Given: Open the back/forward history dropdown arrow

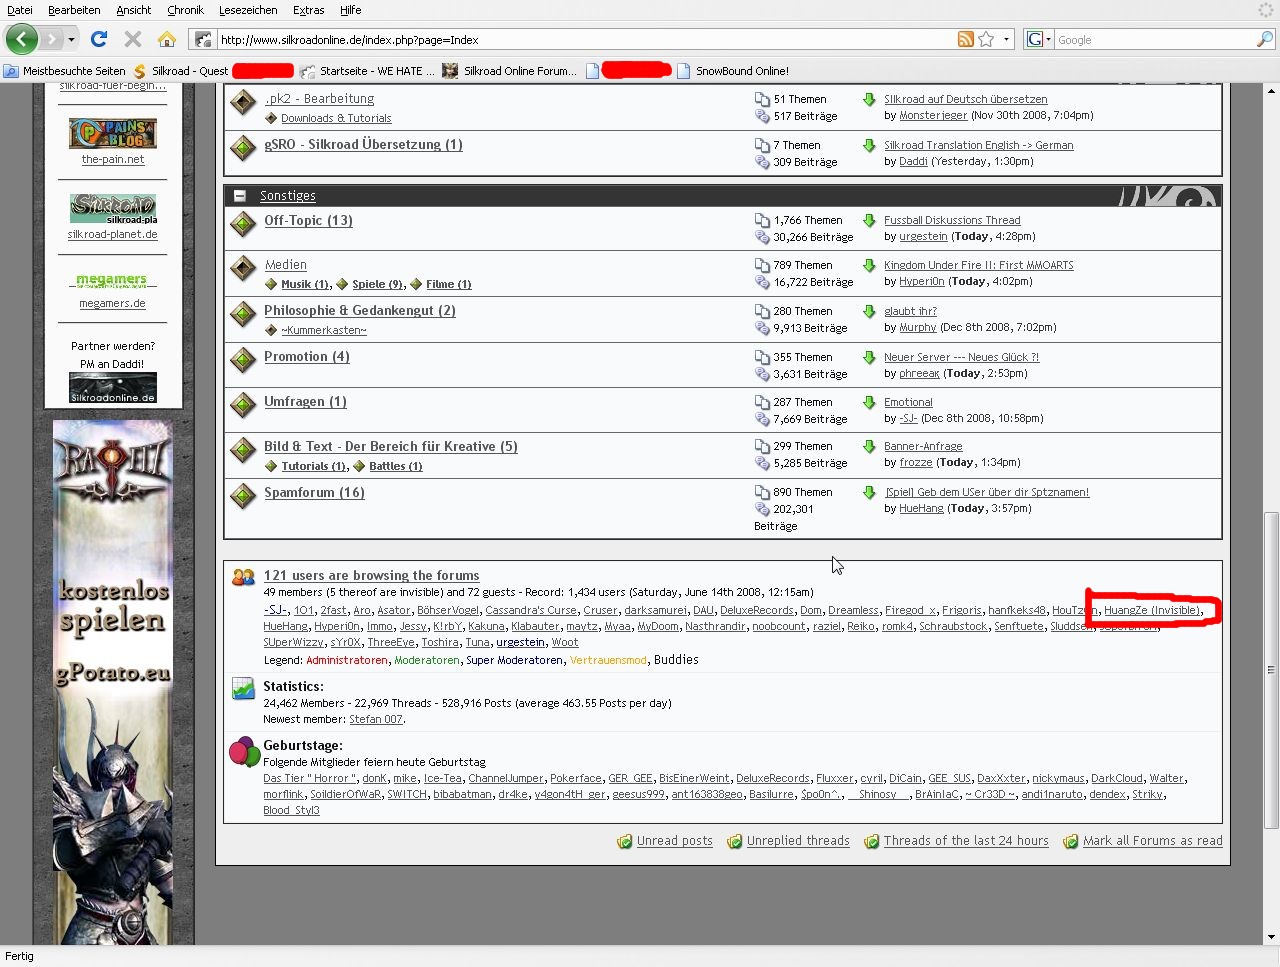Looking at the screenshot, I should point(71,39).
